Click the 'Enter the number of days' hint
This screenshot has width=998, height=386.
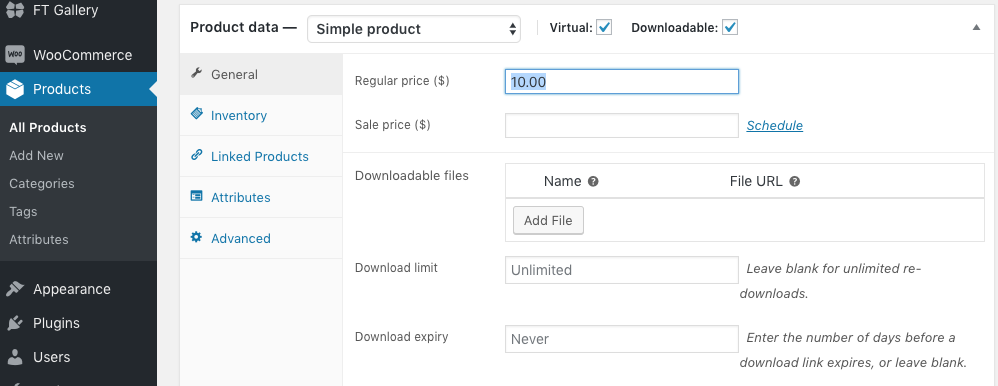tap(854, 350)
